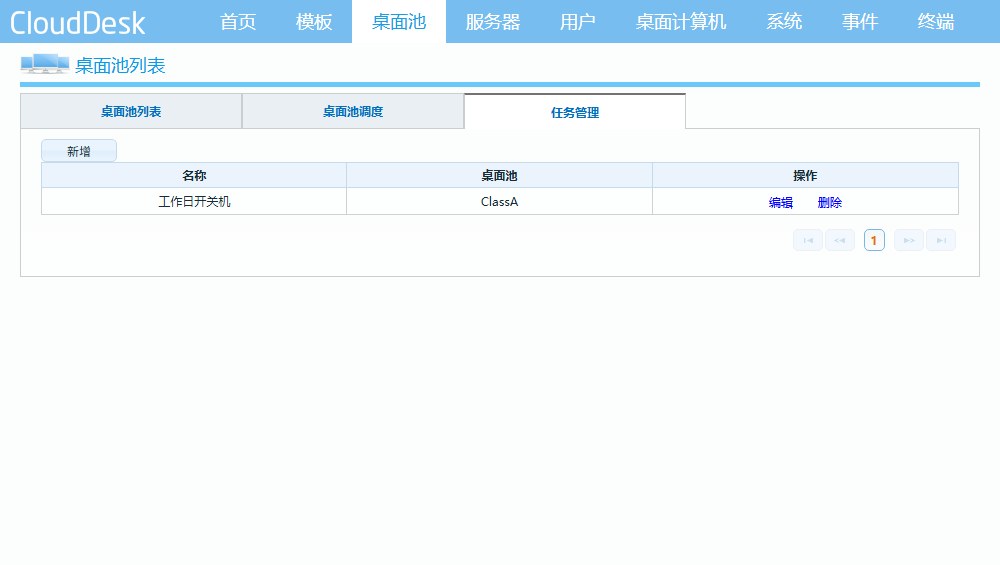This screenshot has width=1000, height=565.
Task: Click the 桌面池列表 page heading
Action: click(121, 66)
